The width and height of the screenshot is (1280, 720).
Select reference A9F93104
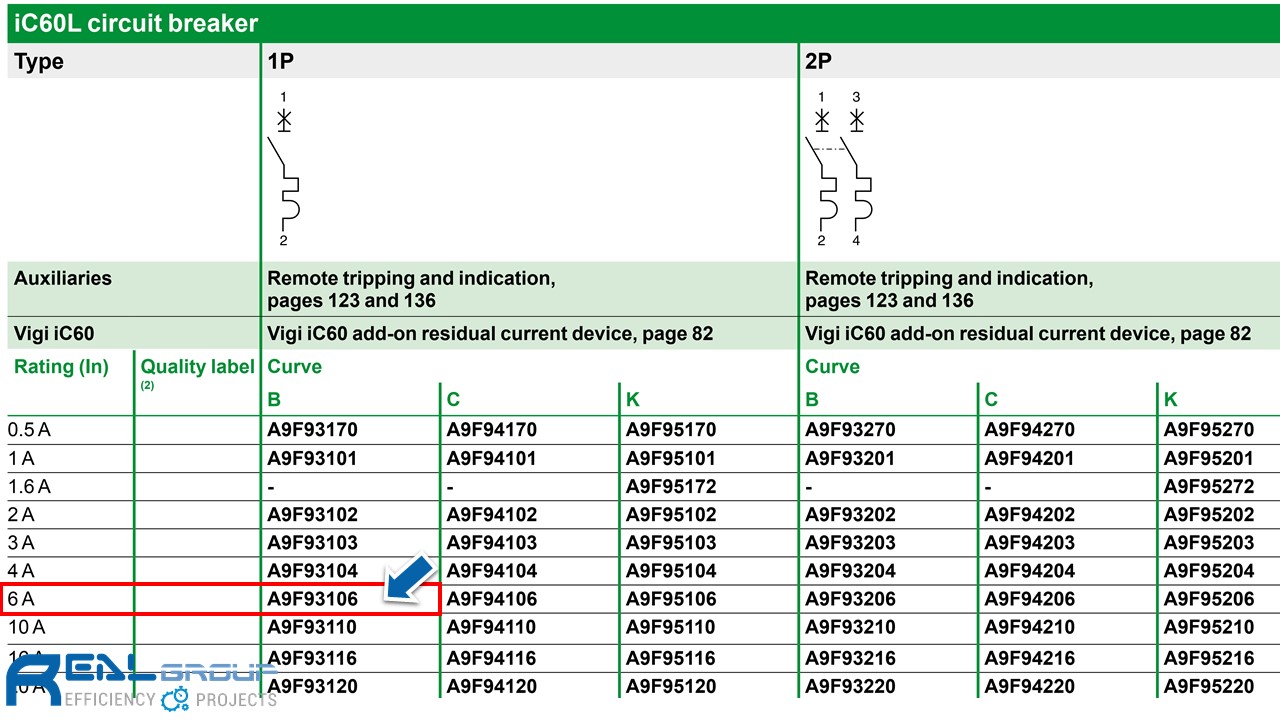coord(312,570)
